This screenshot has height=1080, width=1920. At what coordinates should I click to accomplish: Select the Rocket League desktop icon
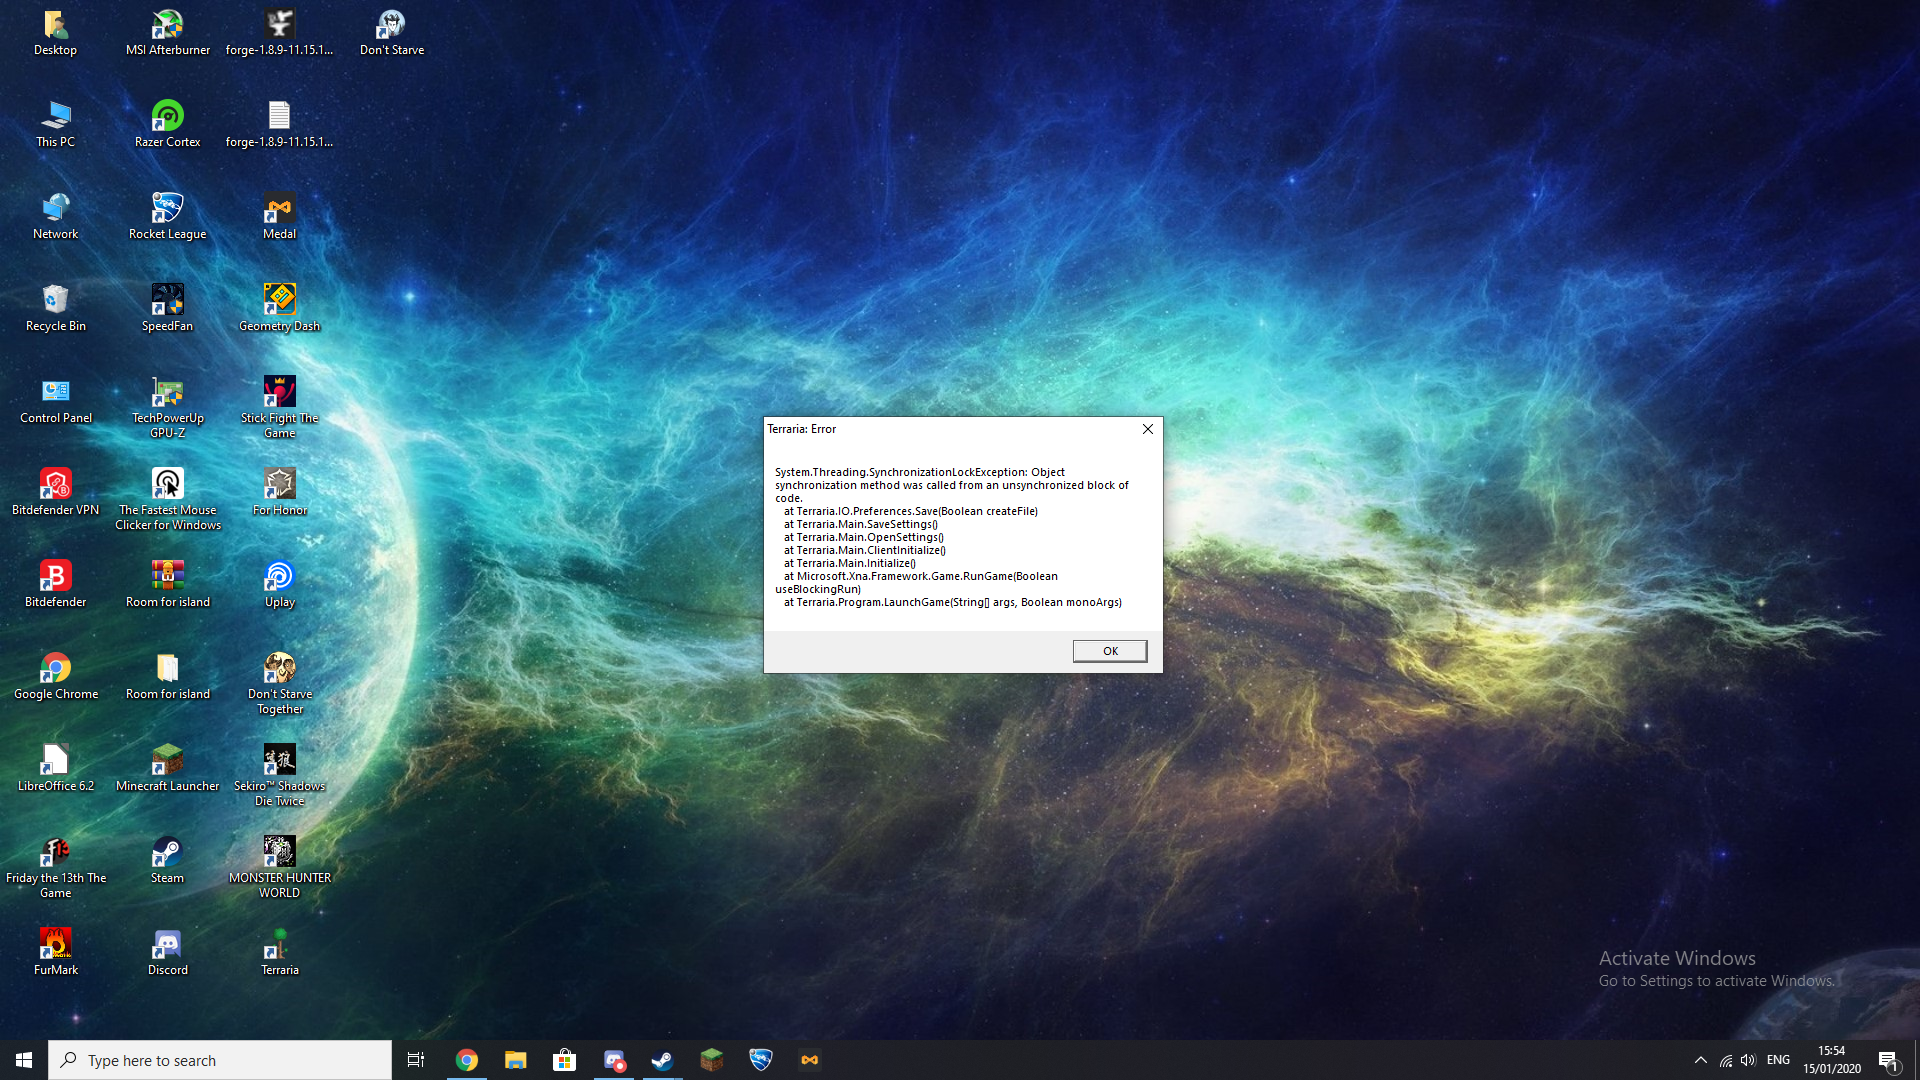pyautogui.click(x=168, y=217)
